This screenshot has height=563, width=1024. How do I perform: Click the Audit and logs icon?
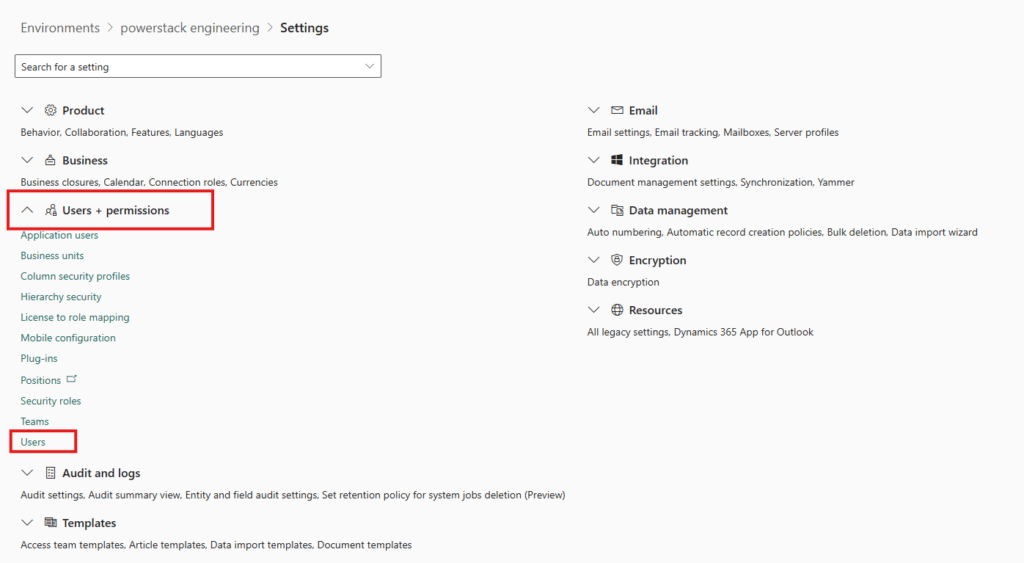tap(51, 473)
